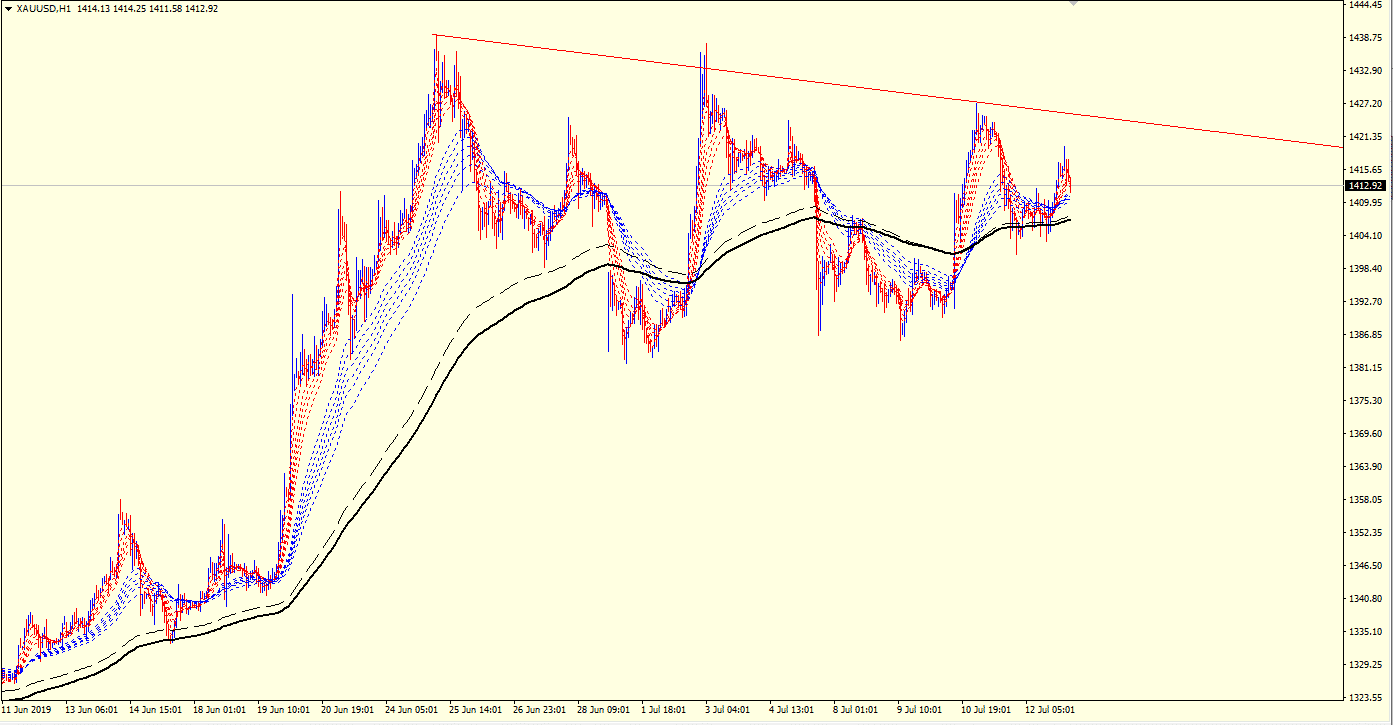Click the 1381.15 price axis label
The image size is (1393, 725).
1365,368
